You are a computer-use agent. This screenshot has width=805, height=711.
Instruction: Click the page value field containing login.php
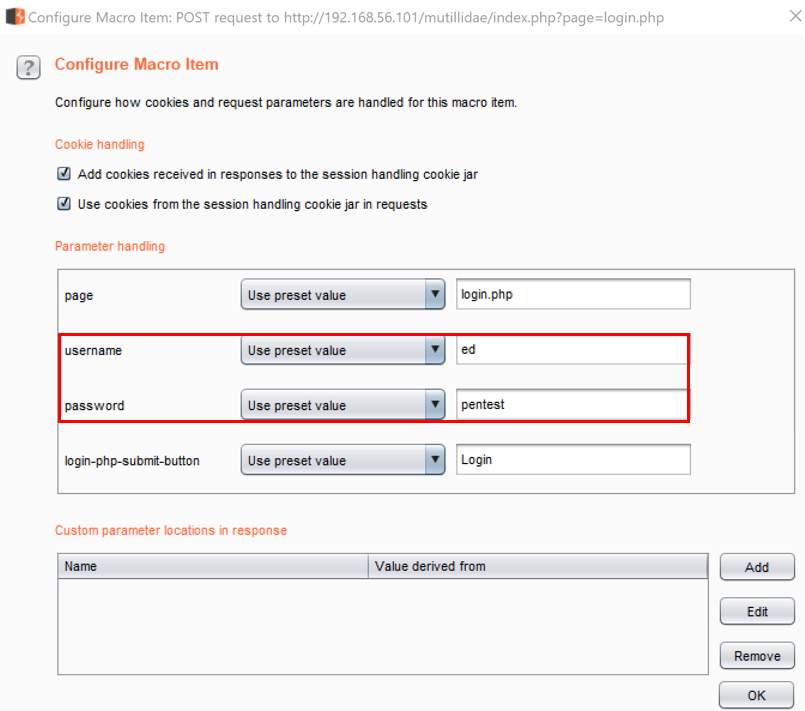tap(573, 295)
